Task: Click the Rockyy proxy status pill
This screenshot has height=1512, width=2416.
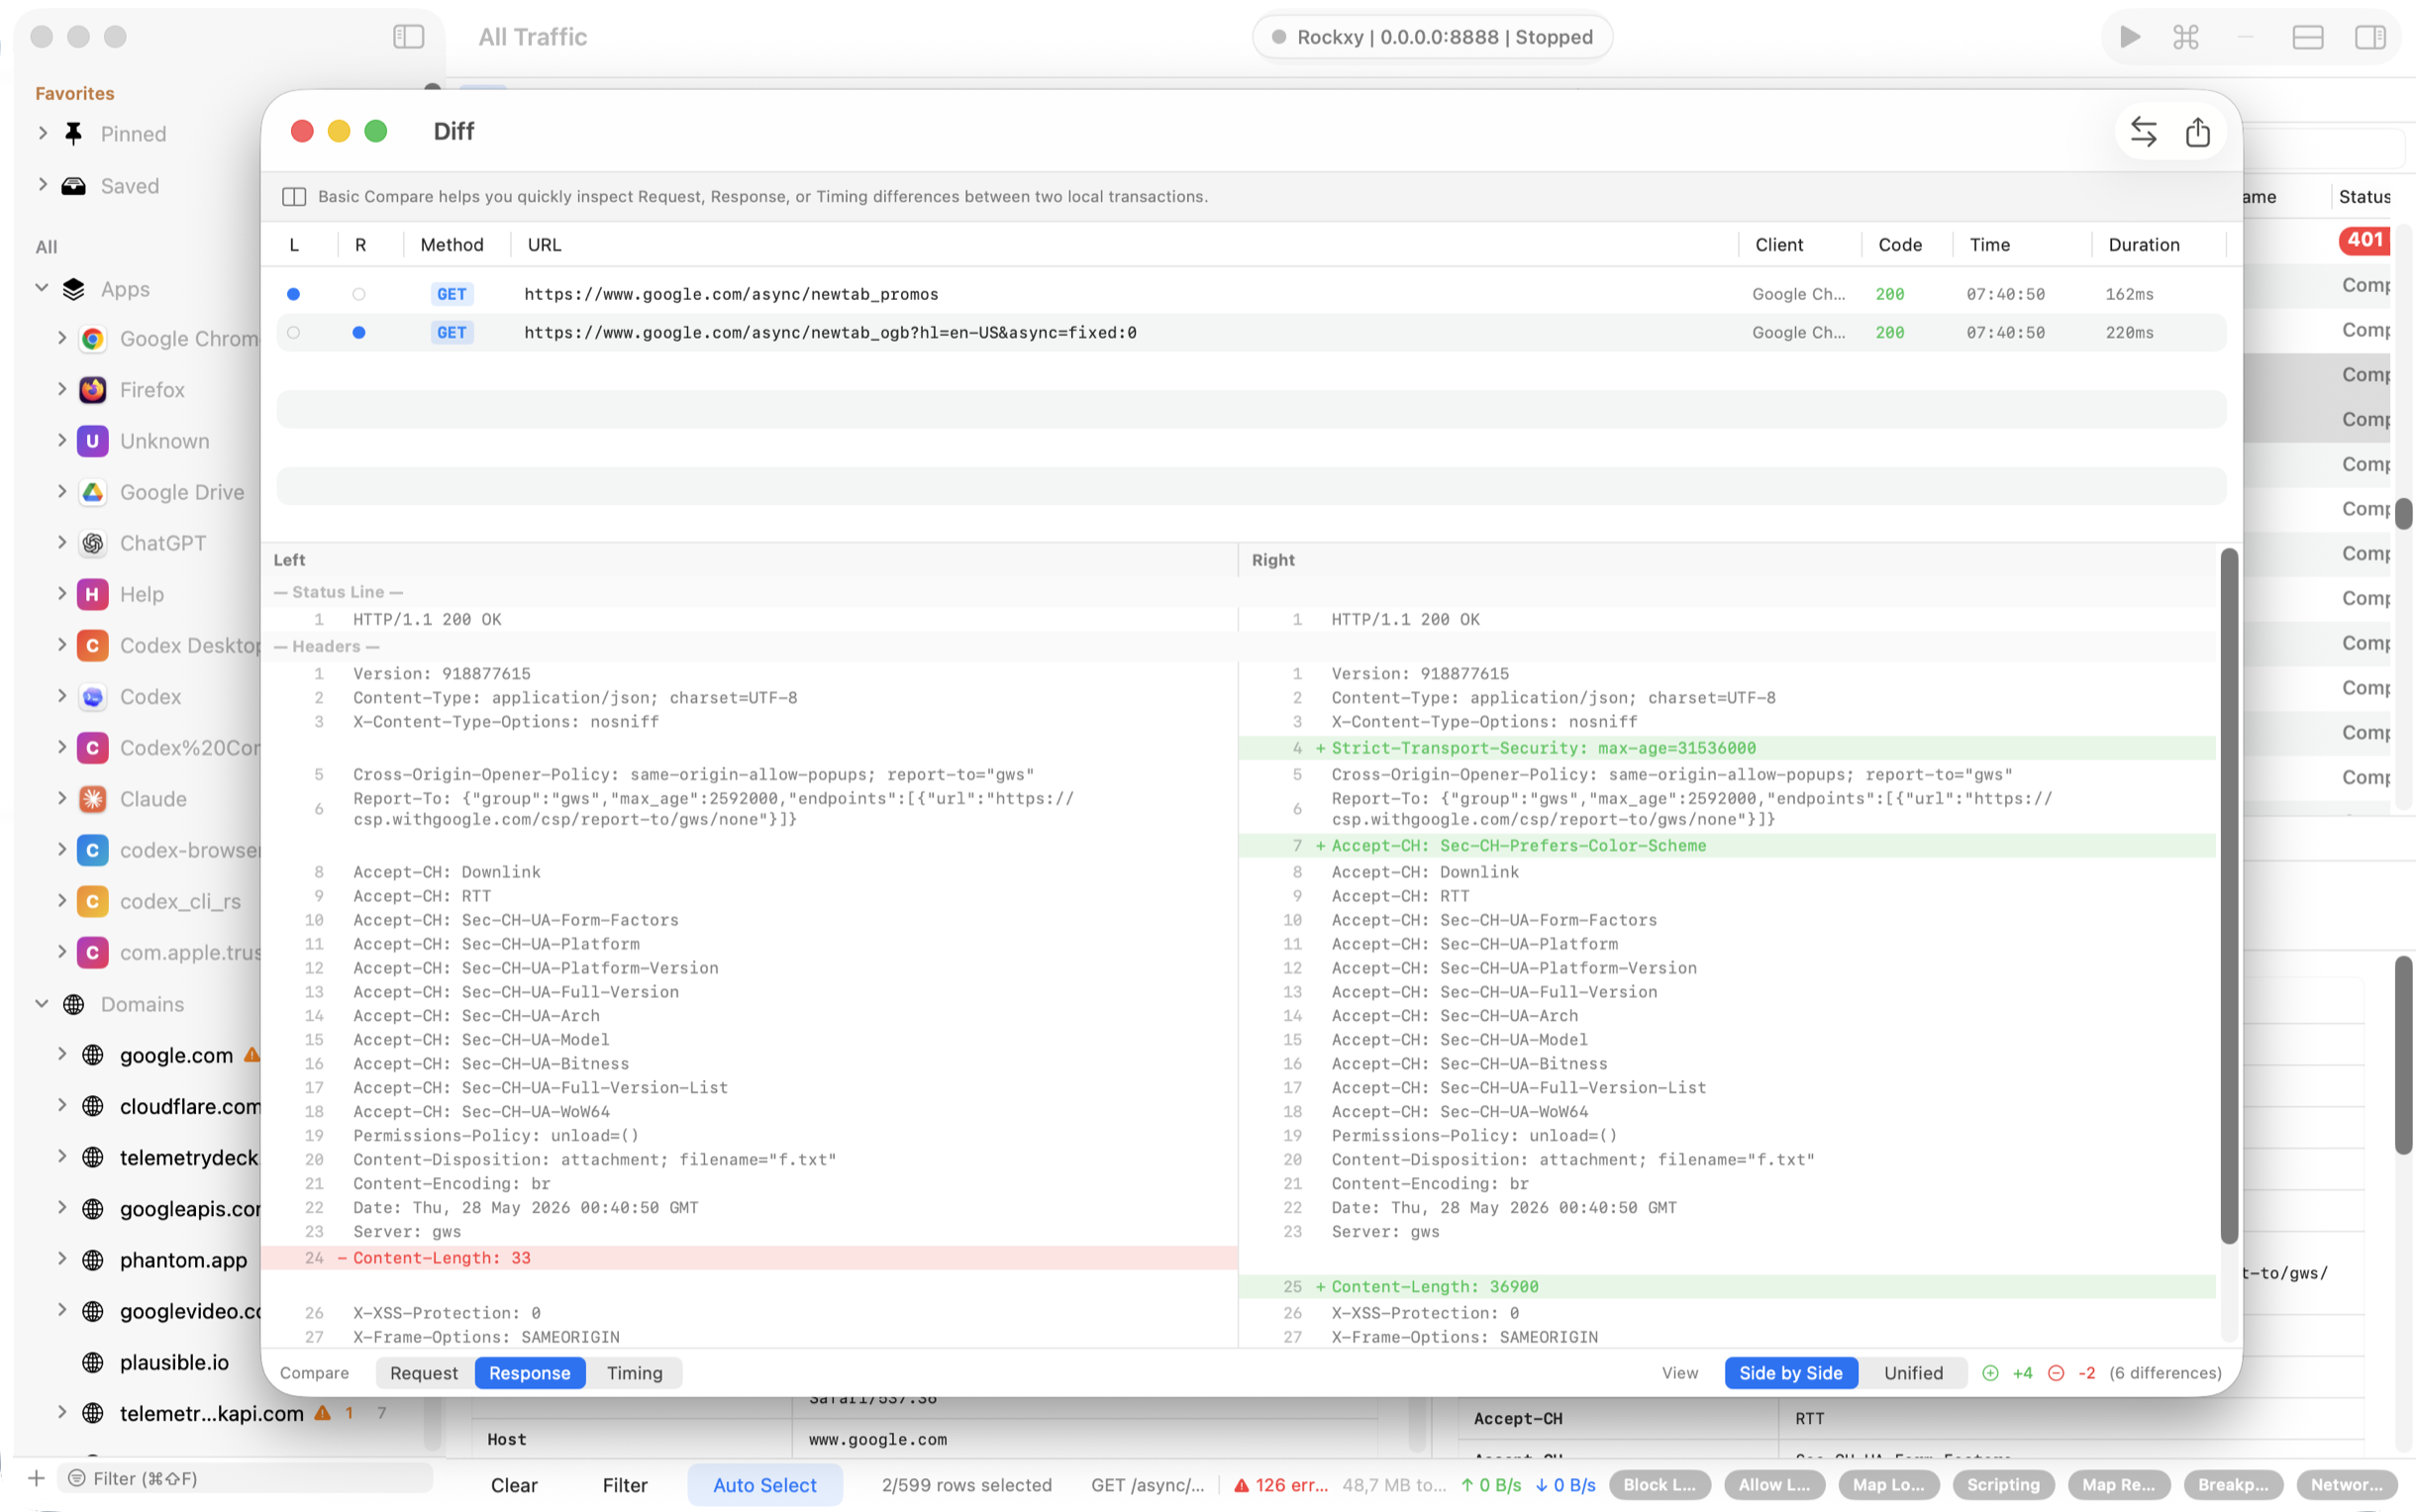Action: [1432, 37]
